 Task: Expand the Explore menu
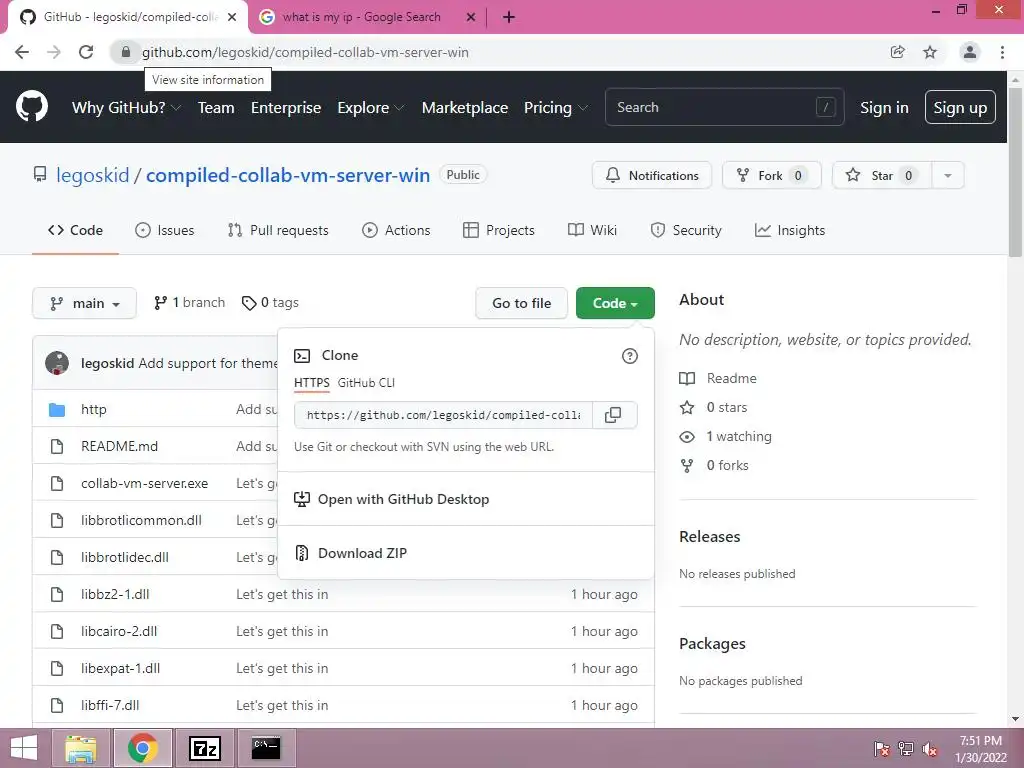(370, 107)
